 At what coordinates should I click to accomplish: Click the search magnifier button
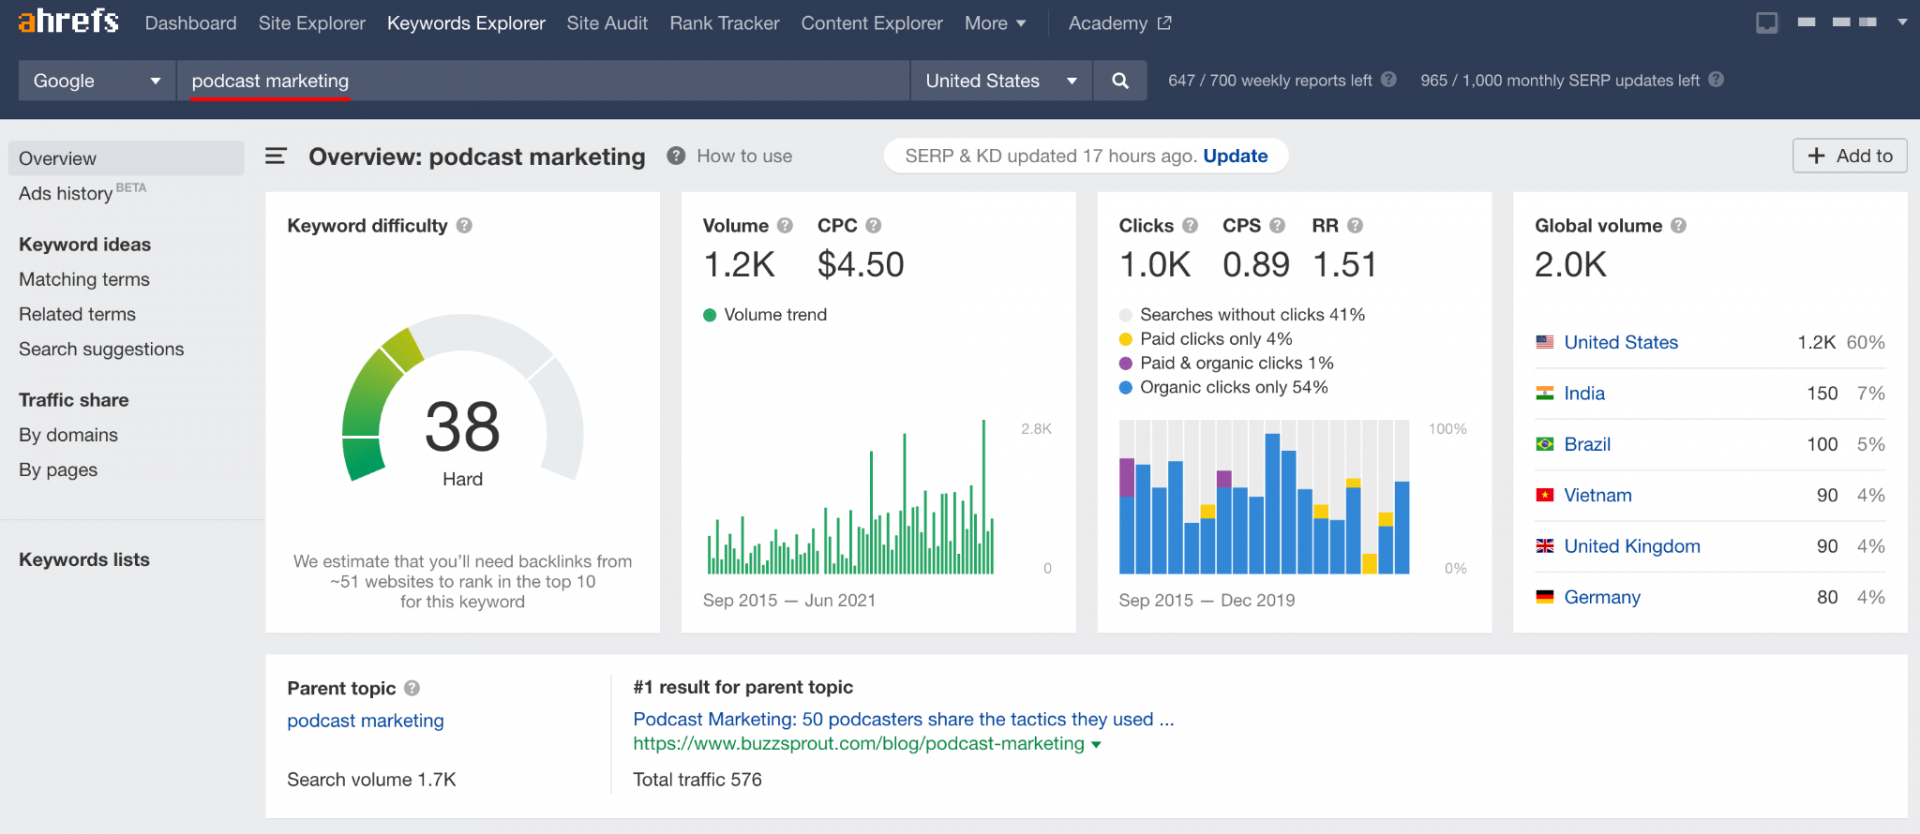coord(1120,81)
